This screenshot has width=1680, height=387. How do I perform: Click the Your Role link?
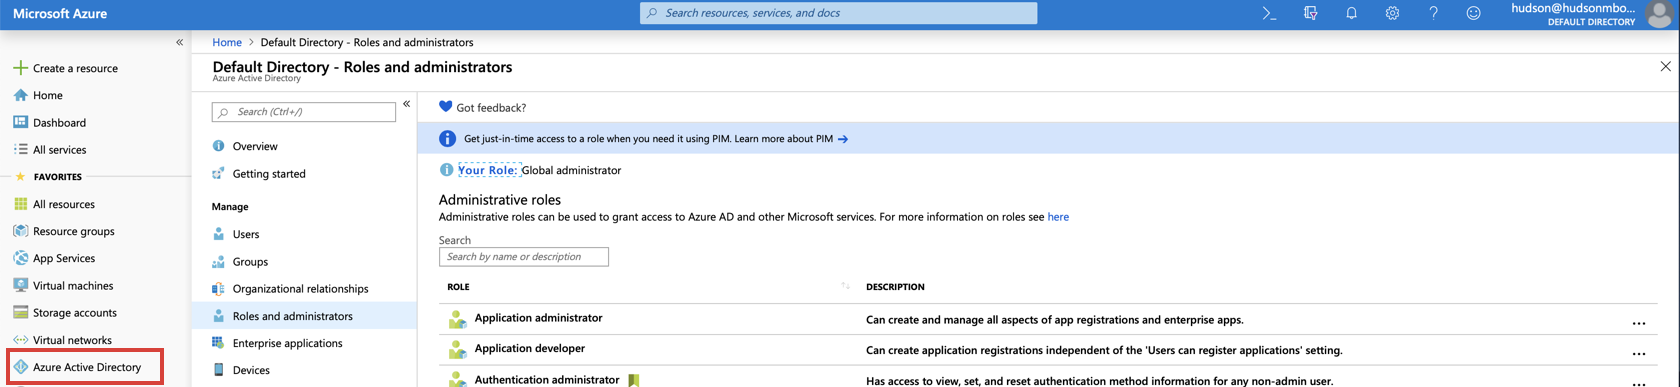coord(488,170)
